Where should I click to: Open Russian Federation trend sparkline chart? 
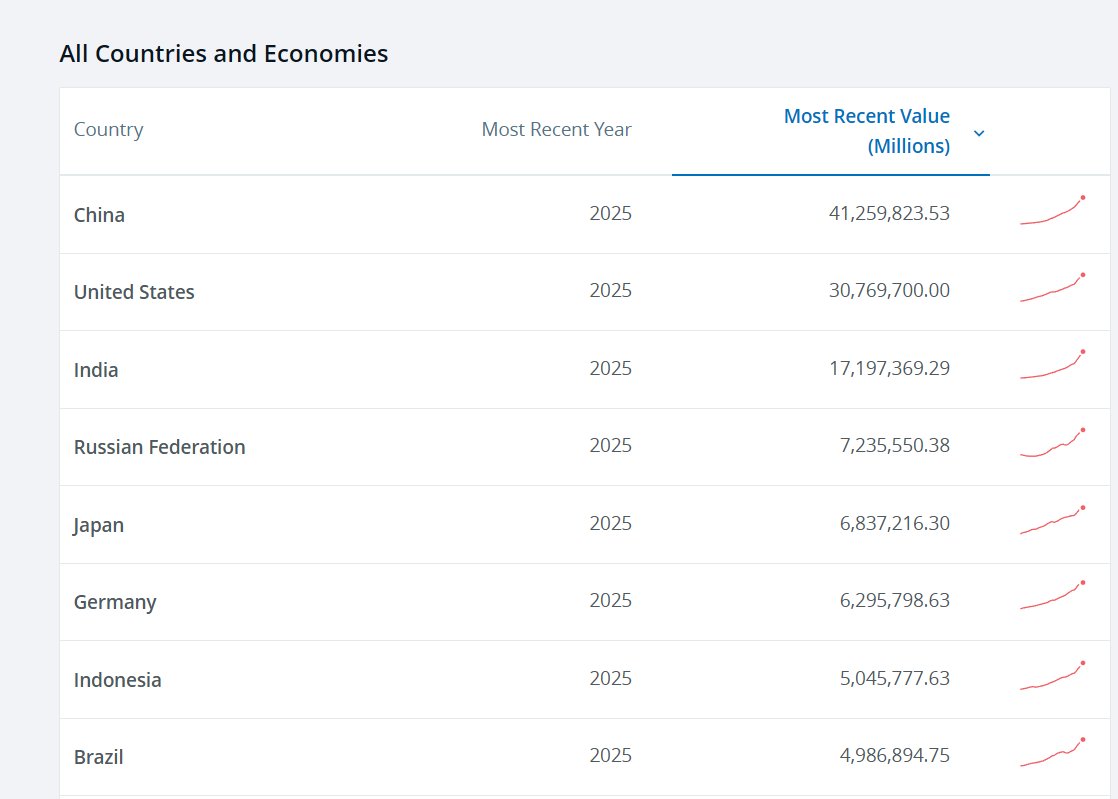pyautogui.click(x=1052, y=443)
